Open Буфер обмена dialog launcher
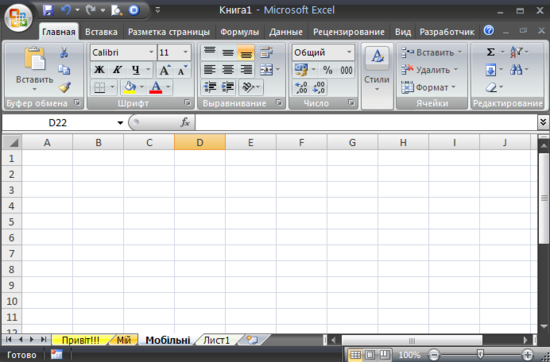Image resolution: width=550 pixels, height=362 pixels. pos(77,103)
